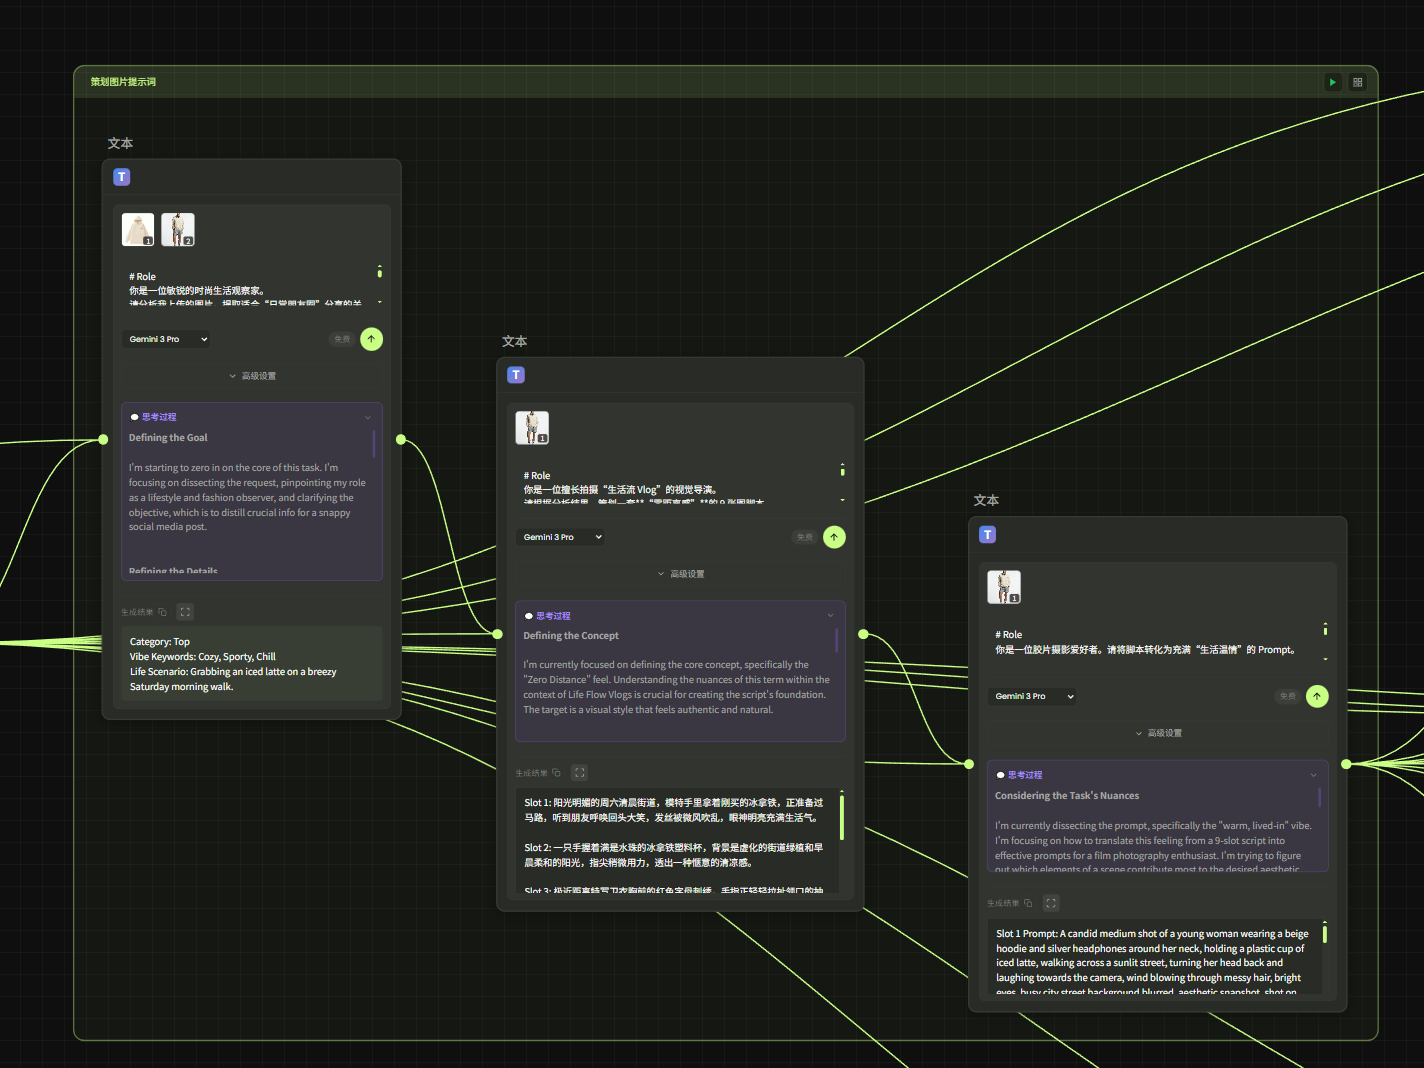Expand 高级设置 in the right text node
Screen dimensions: 1424x1068
pyautogui.click(x=1159, y=733)
